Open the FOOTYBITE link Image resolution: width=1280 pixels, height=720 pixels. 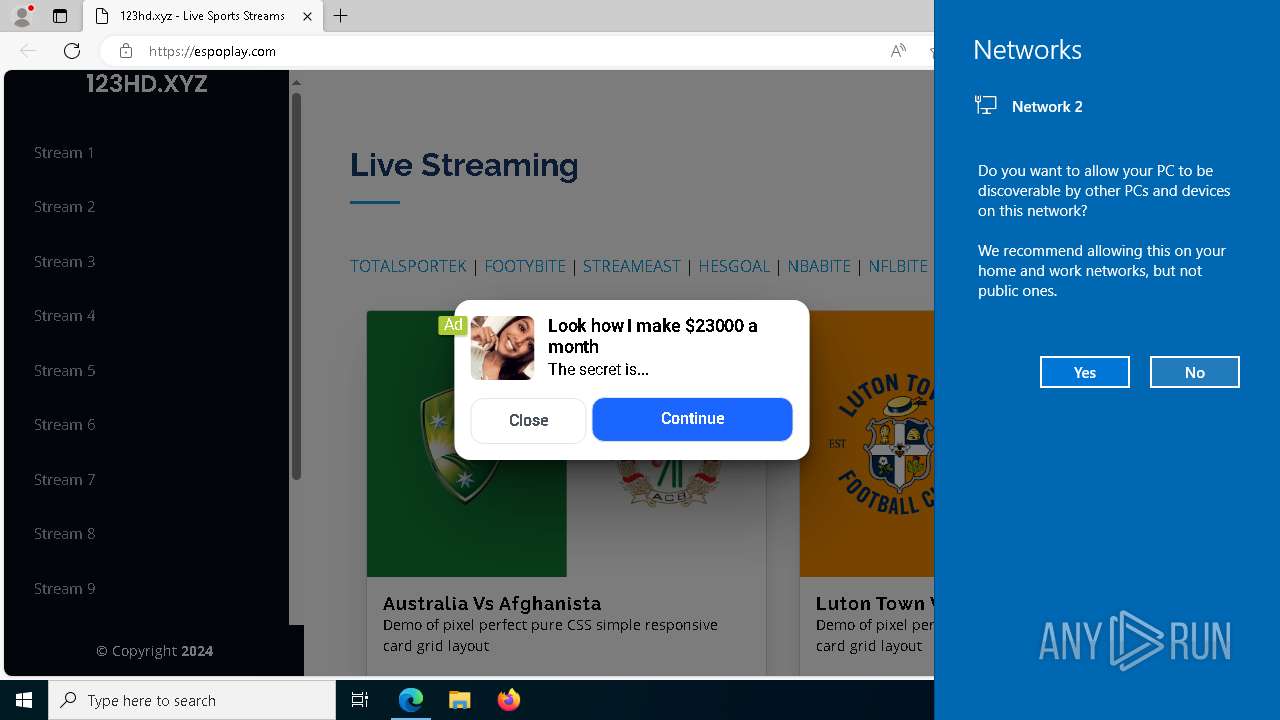(x=525, y=266)
